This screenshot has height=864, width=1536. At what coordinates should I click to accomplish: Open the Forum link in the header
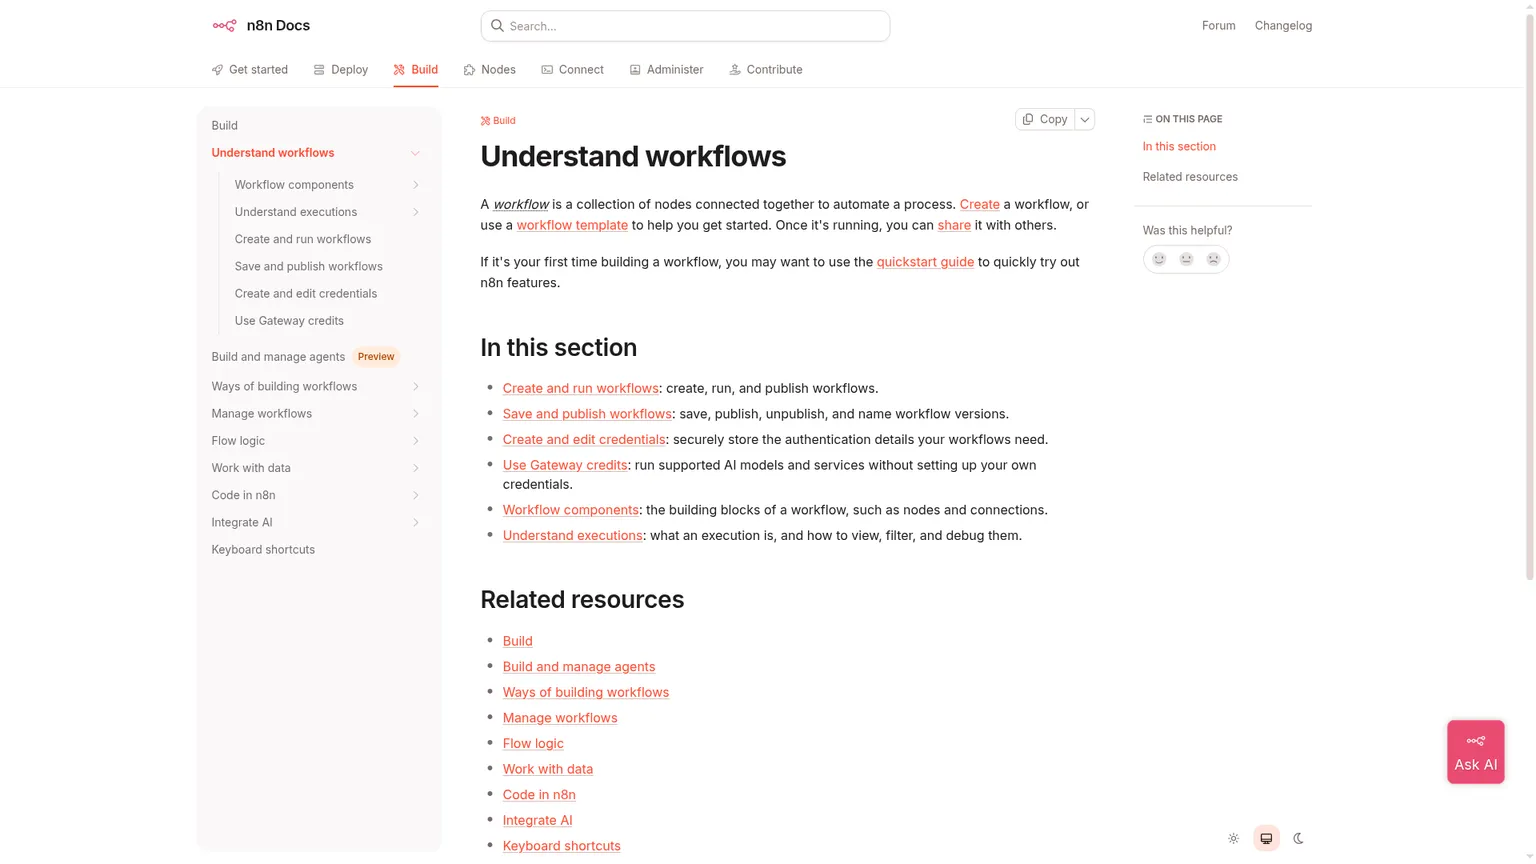(1218, 26)
